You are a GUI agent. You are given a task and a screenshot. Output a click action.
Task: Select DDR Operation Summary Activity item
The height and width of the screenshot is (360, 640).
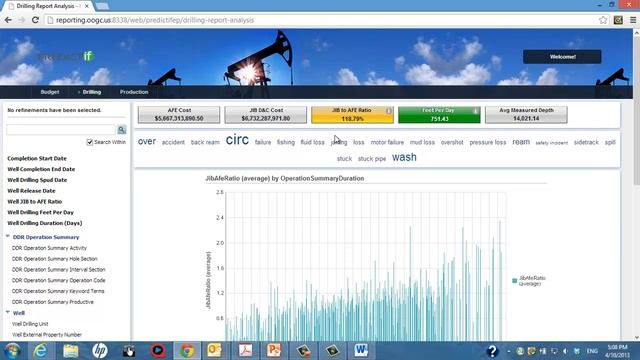click(49, 248)
